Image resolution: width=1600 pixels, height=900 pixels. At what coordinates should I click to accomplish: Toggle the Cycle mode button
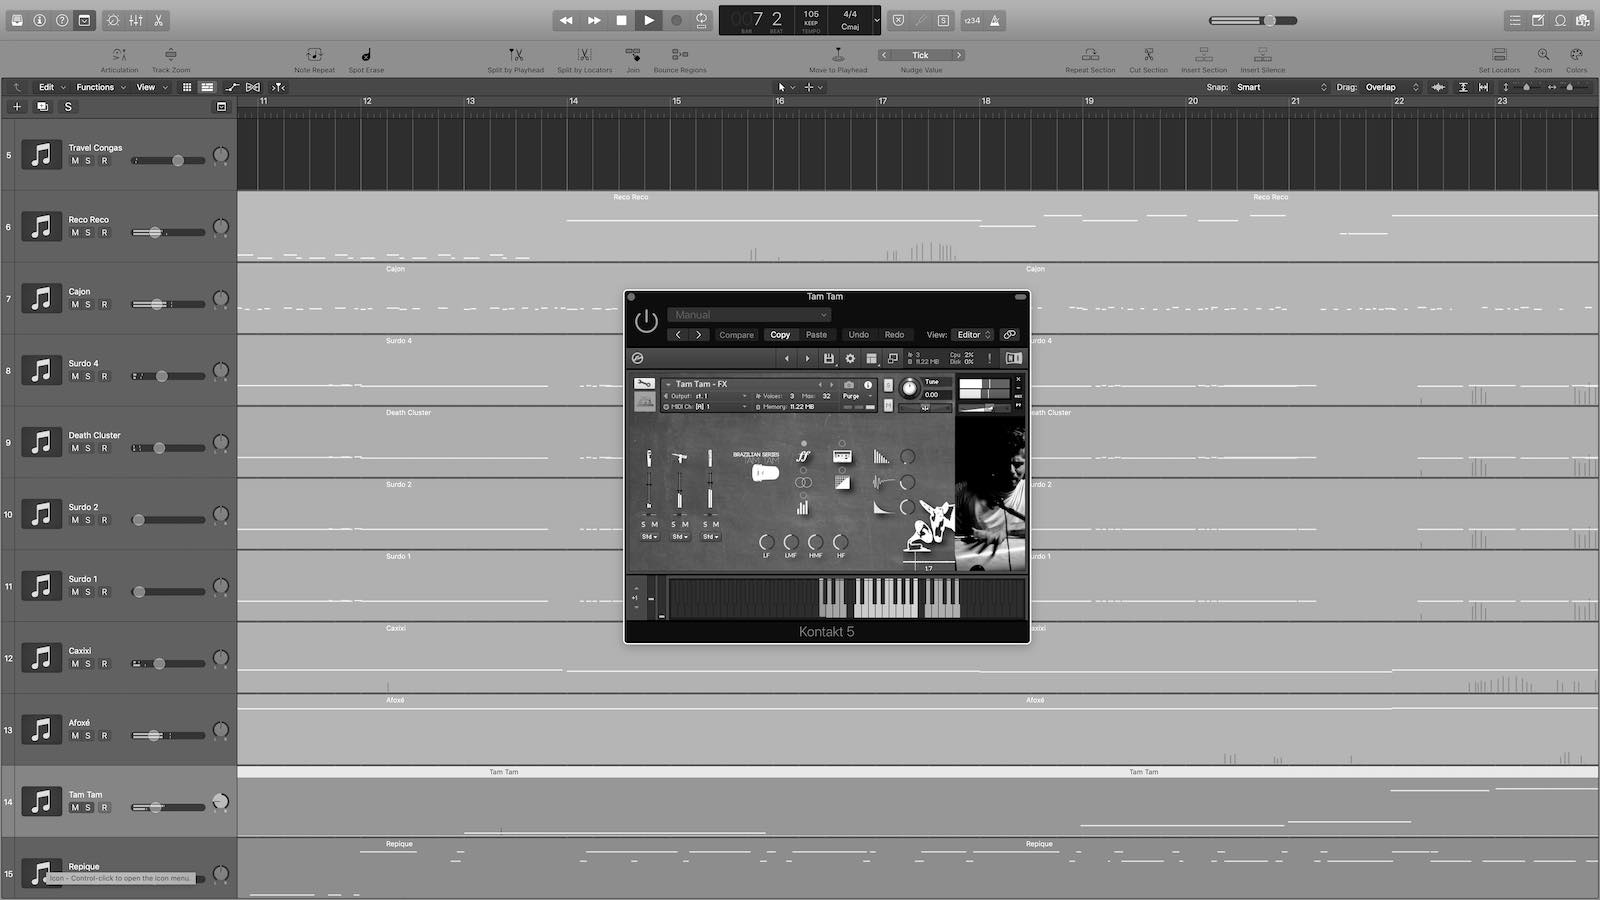tap(702, 20)
